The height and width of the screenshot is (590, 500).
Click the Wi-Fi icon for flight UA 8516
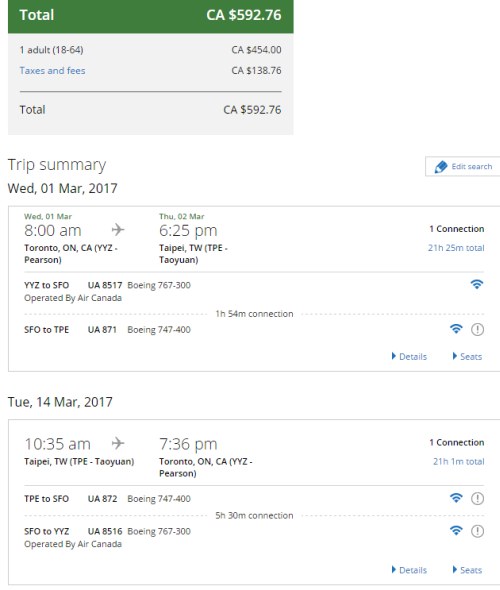(x=456, y=531)
